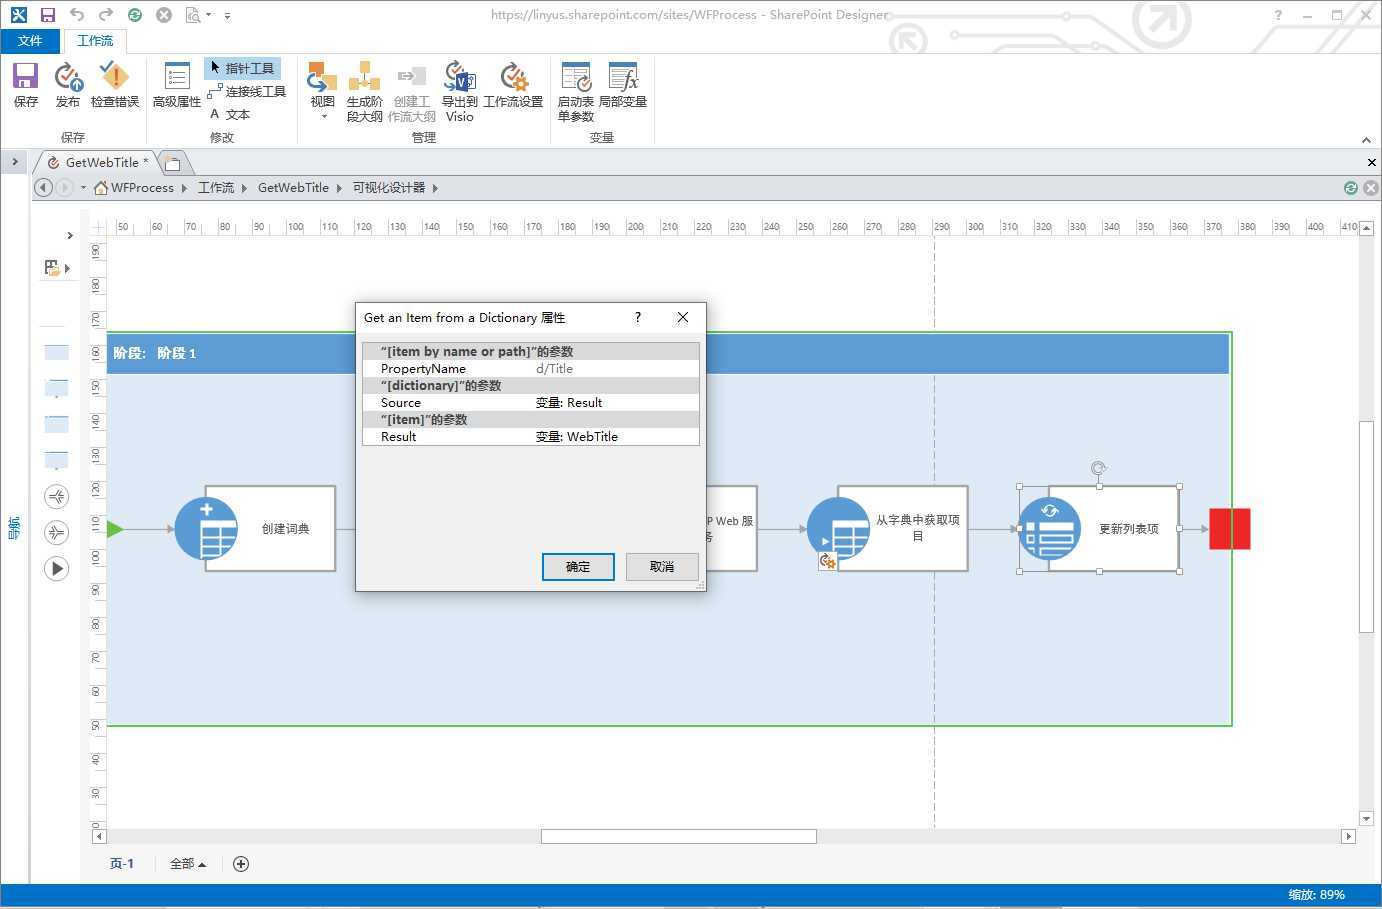The width and height of the screenshot is (1382, 909).
Task: Click the new tab folder icon
Action: [172, 163]
